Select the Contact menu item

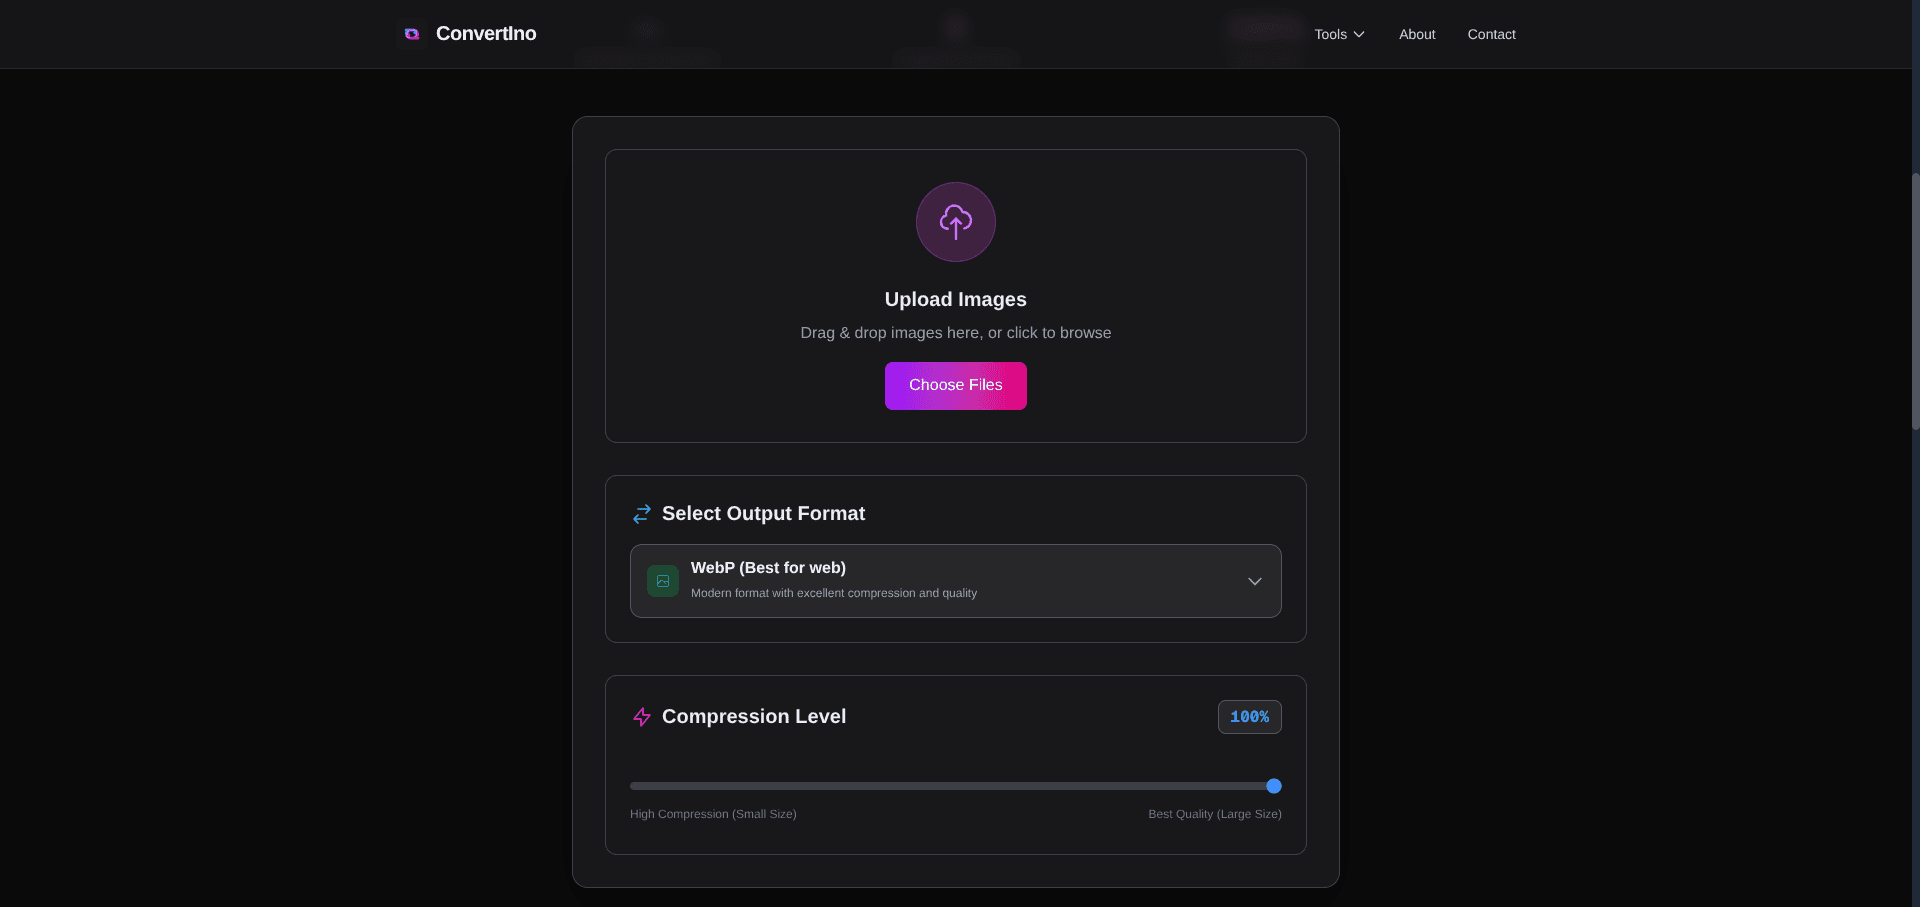click(x=1491, y=34)
